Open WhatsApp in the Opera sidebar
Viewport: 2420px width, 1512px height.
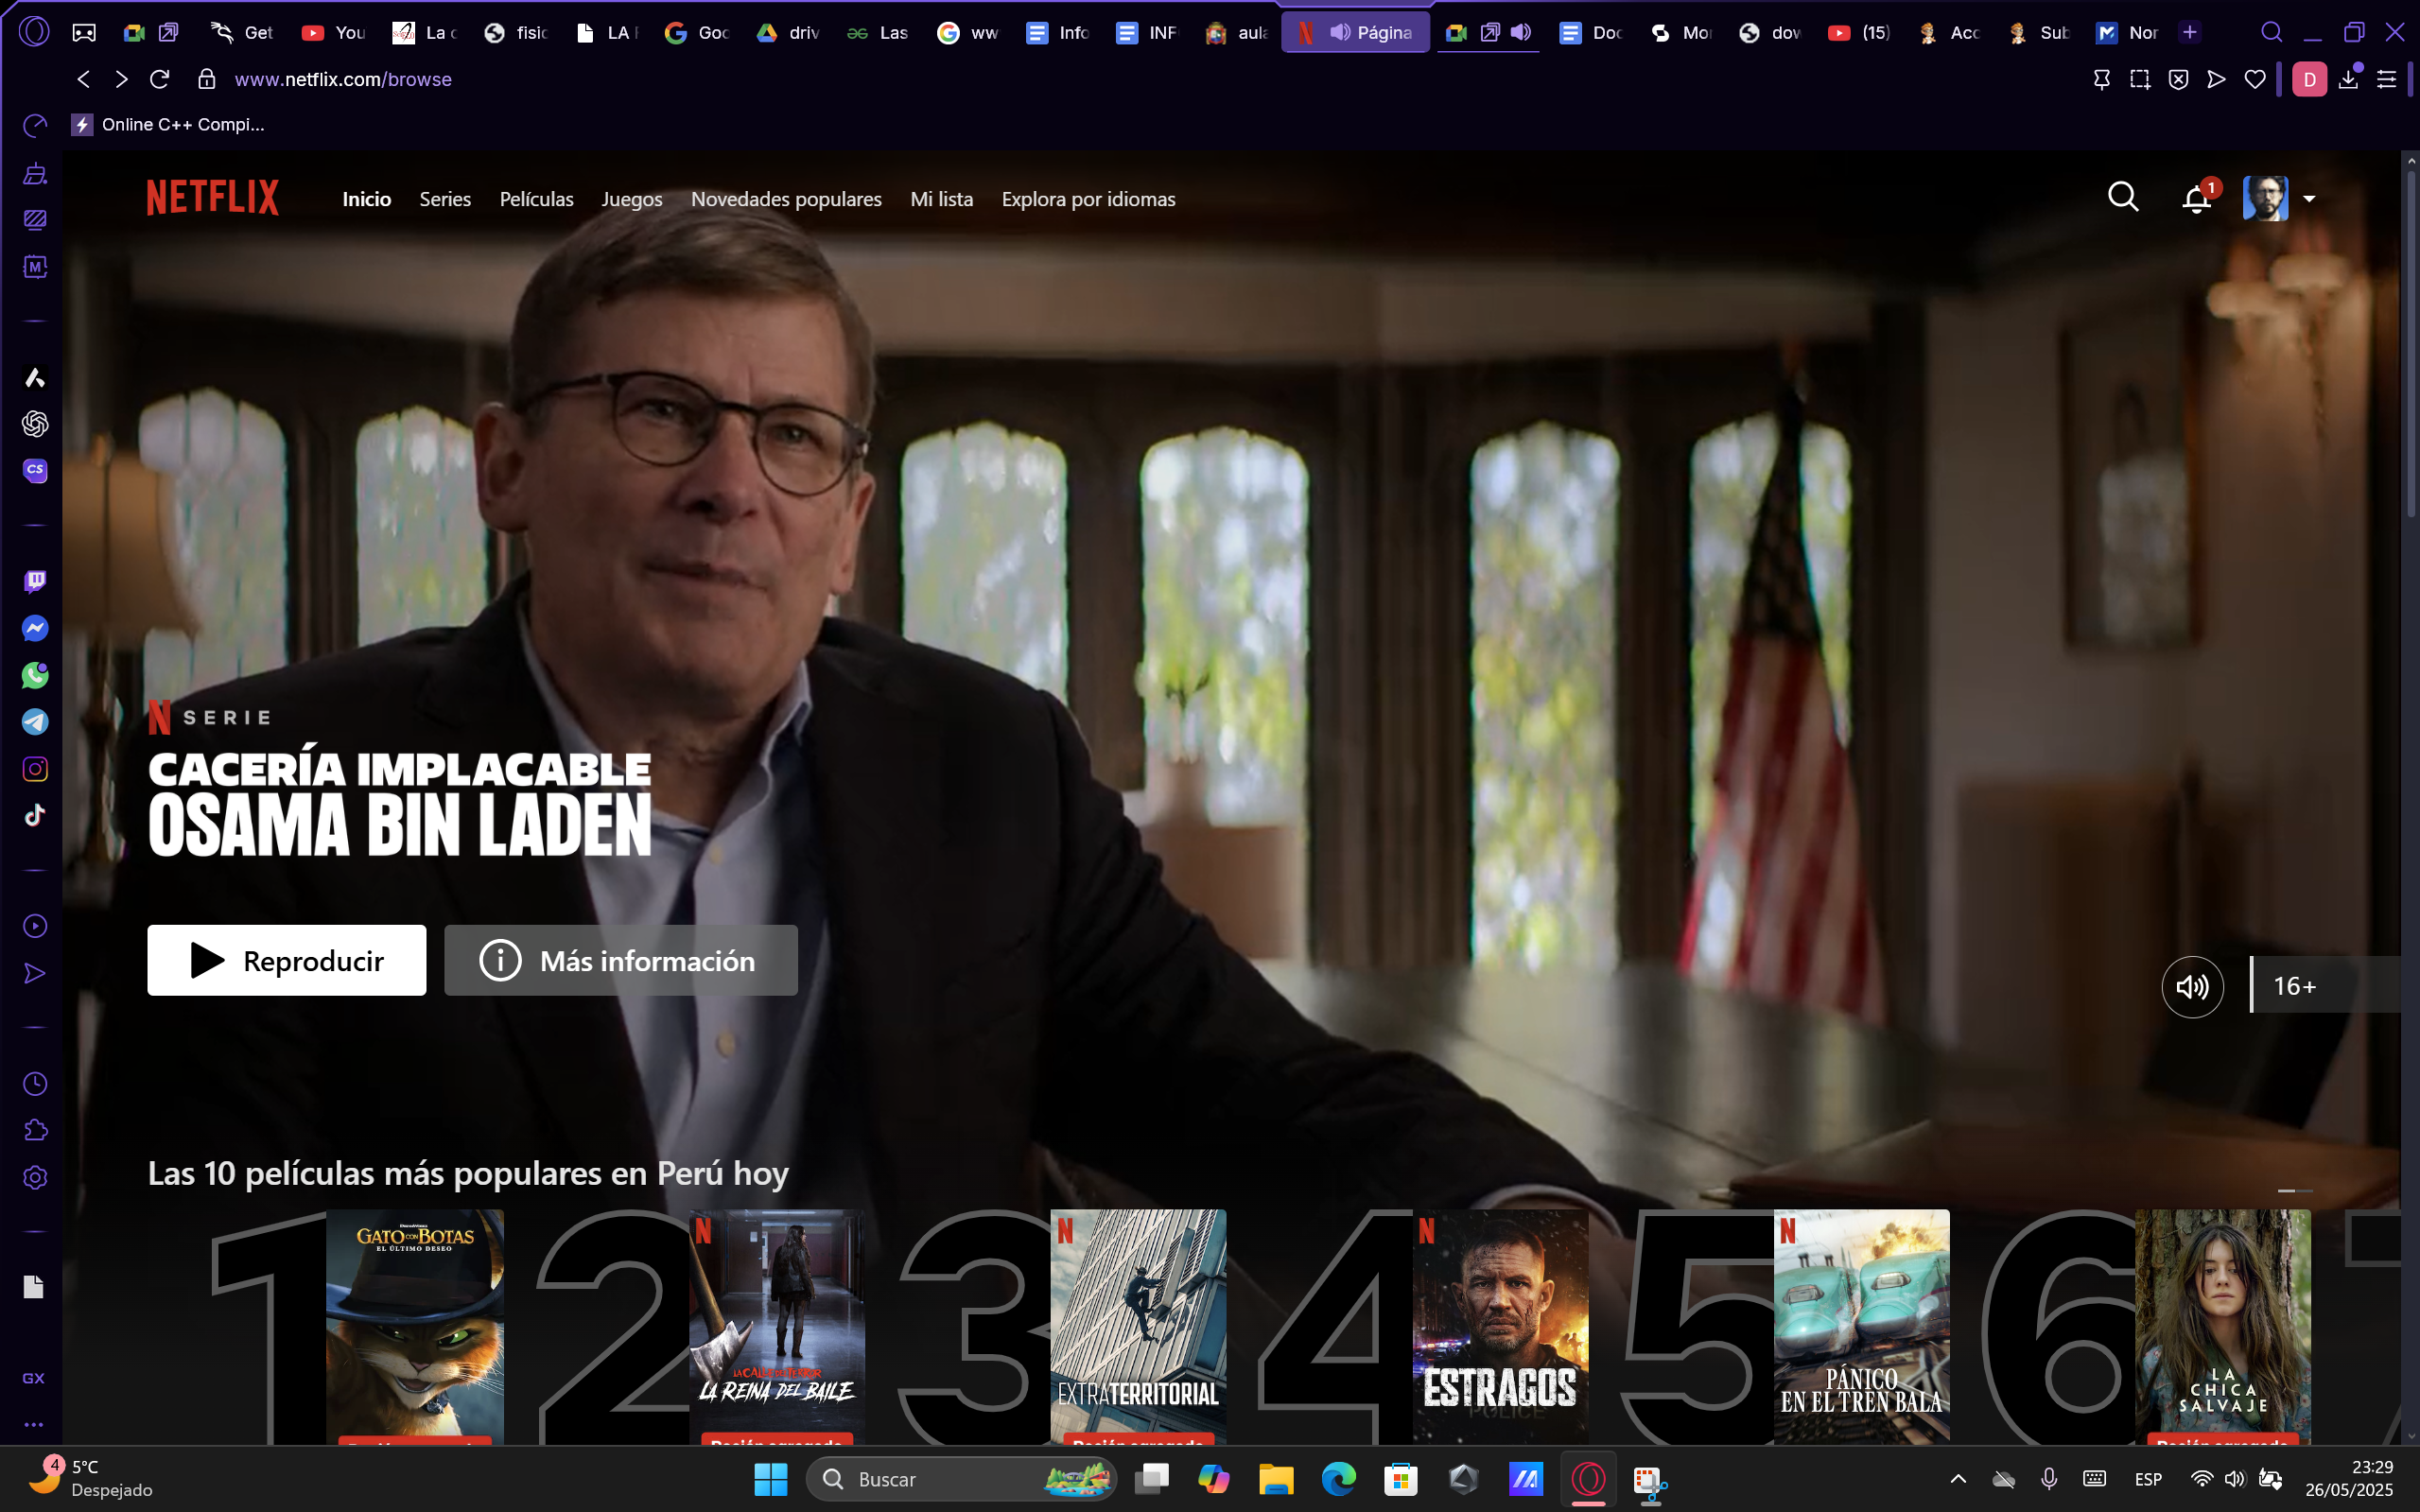(35, 675)
